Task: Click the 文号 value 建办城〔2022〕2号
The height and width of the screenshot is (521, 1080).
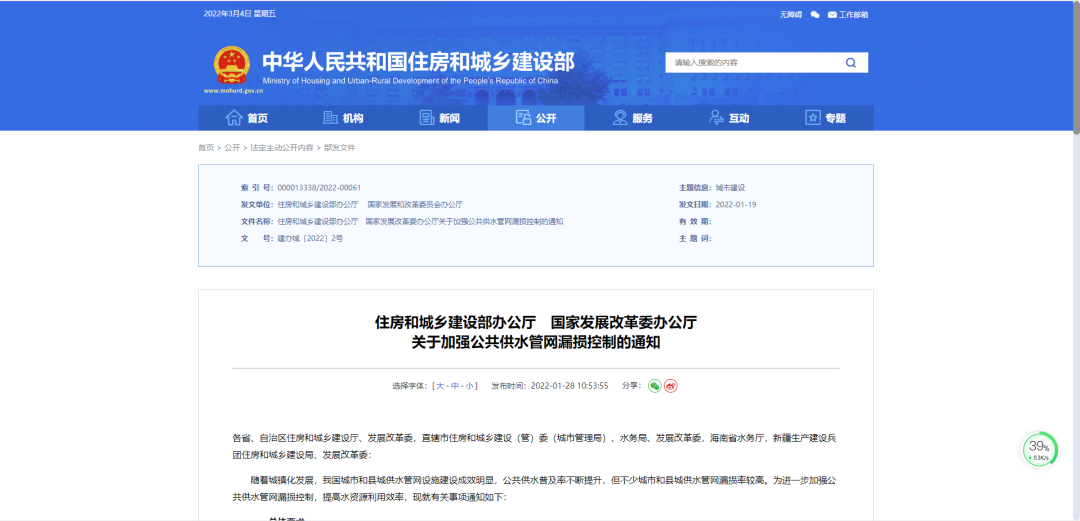Action: pos(310,238)
